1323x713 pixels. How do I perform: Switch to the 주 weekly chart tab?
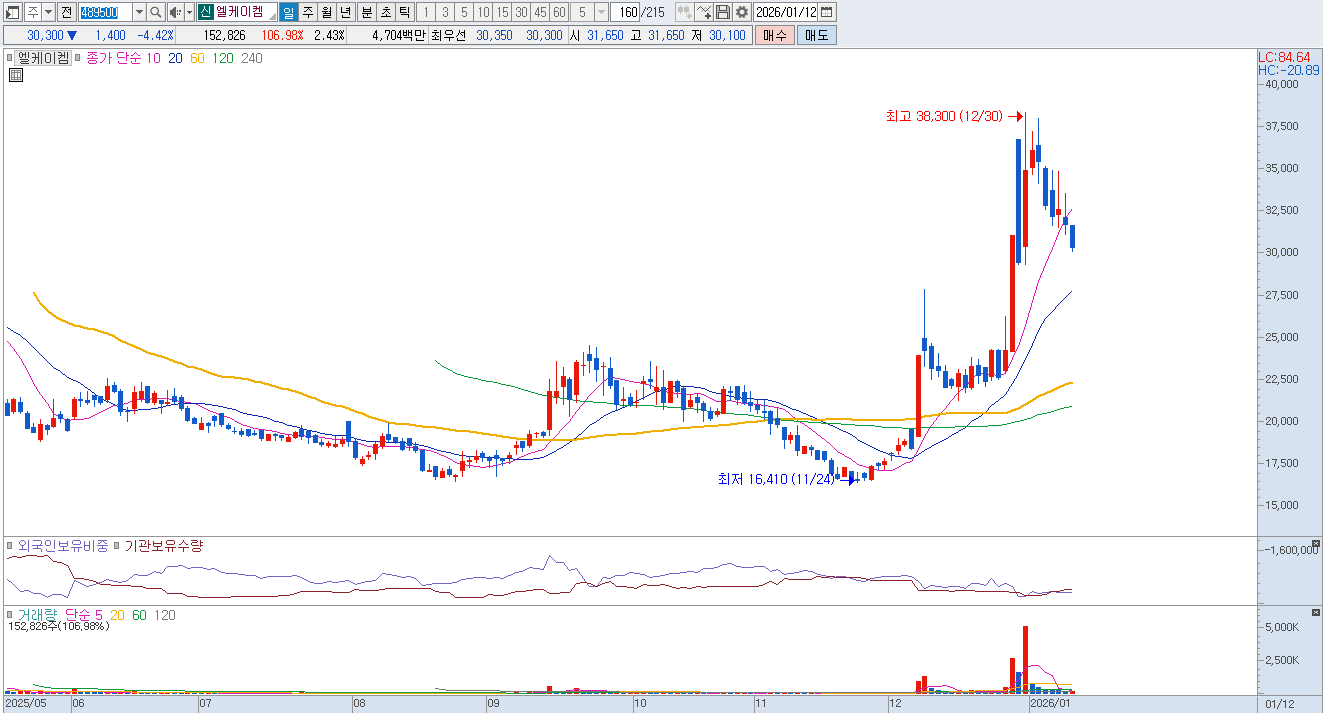coord(307,12)
